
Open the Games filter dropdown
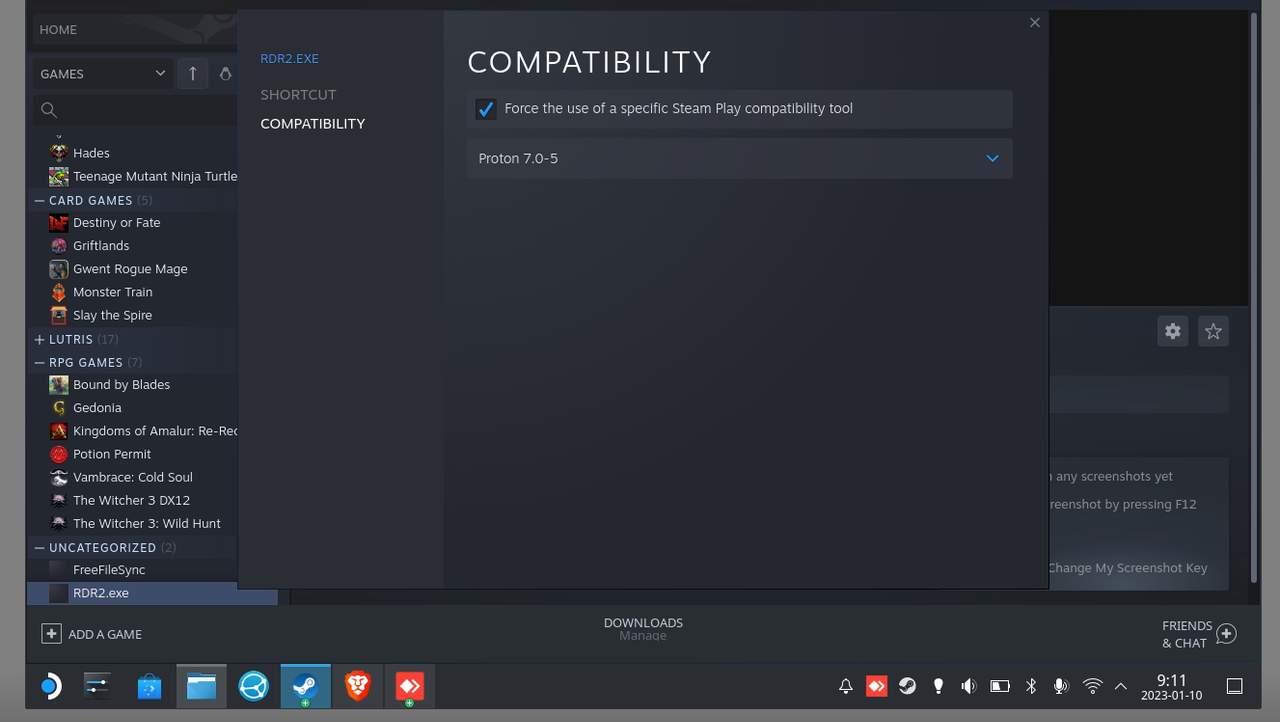tap(102, 73)
